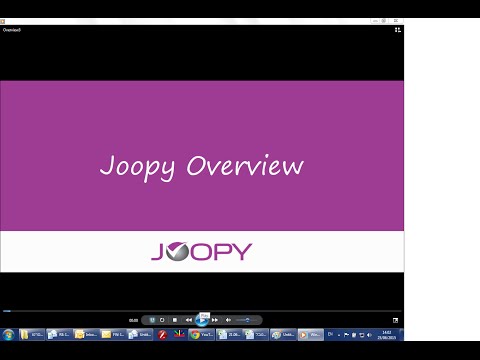This screenshot has height=360, width=480.
Task: Skip to previous track
Action: point(189,320)
